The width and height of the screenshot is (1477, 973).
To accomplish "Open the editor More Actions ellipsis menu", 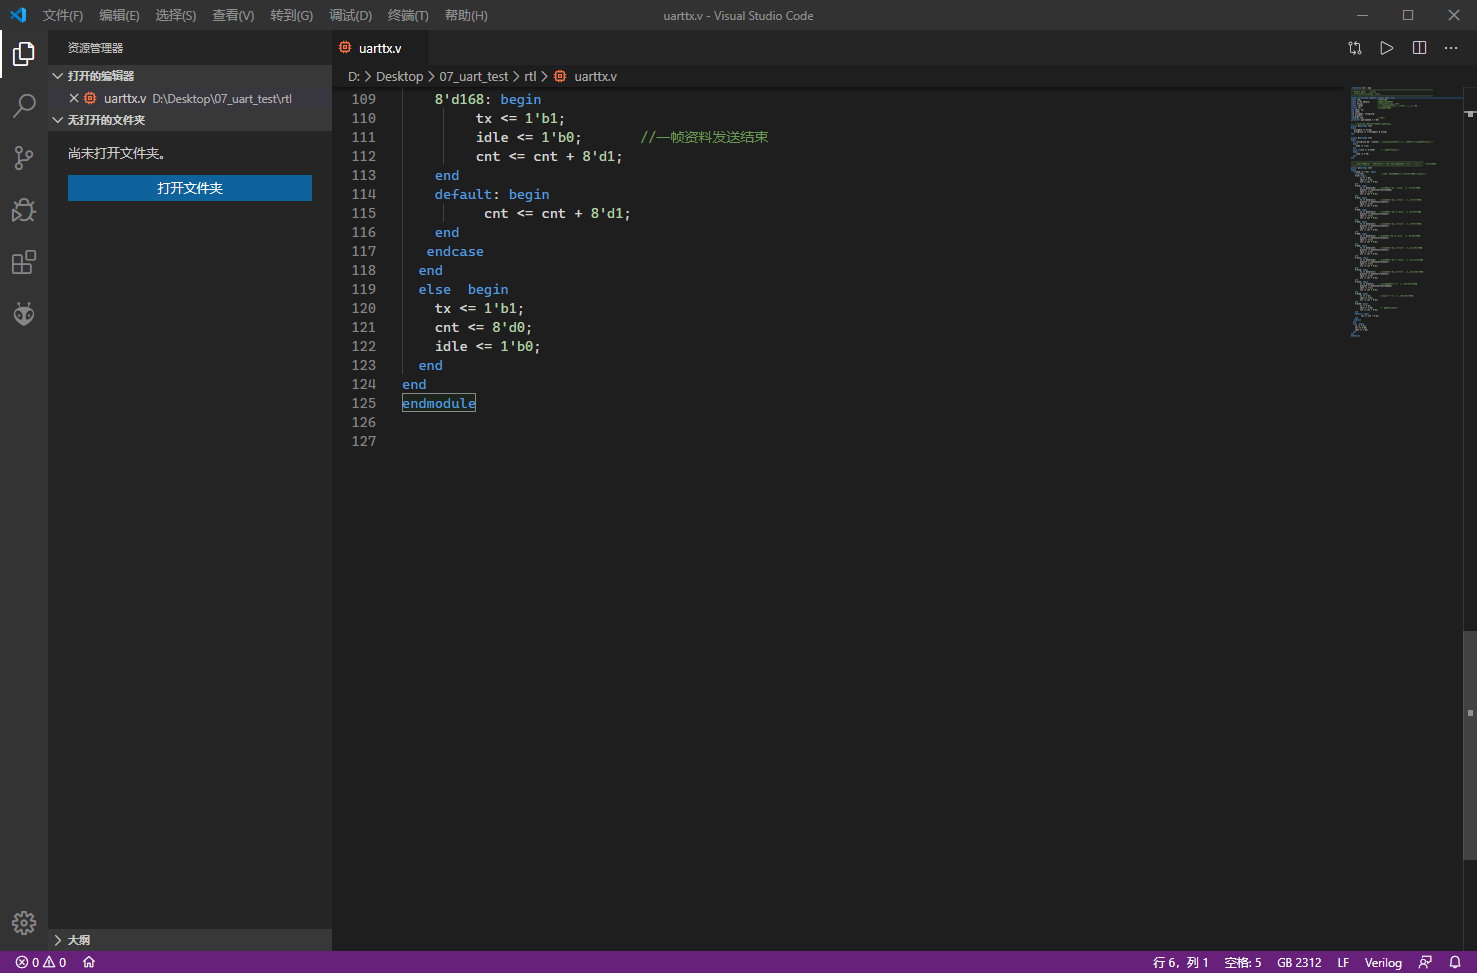I will tap(1451, 48).
